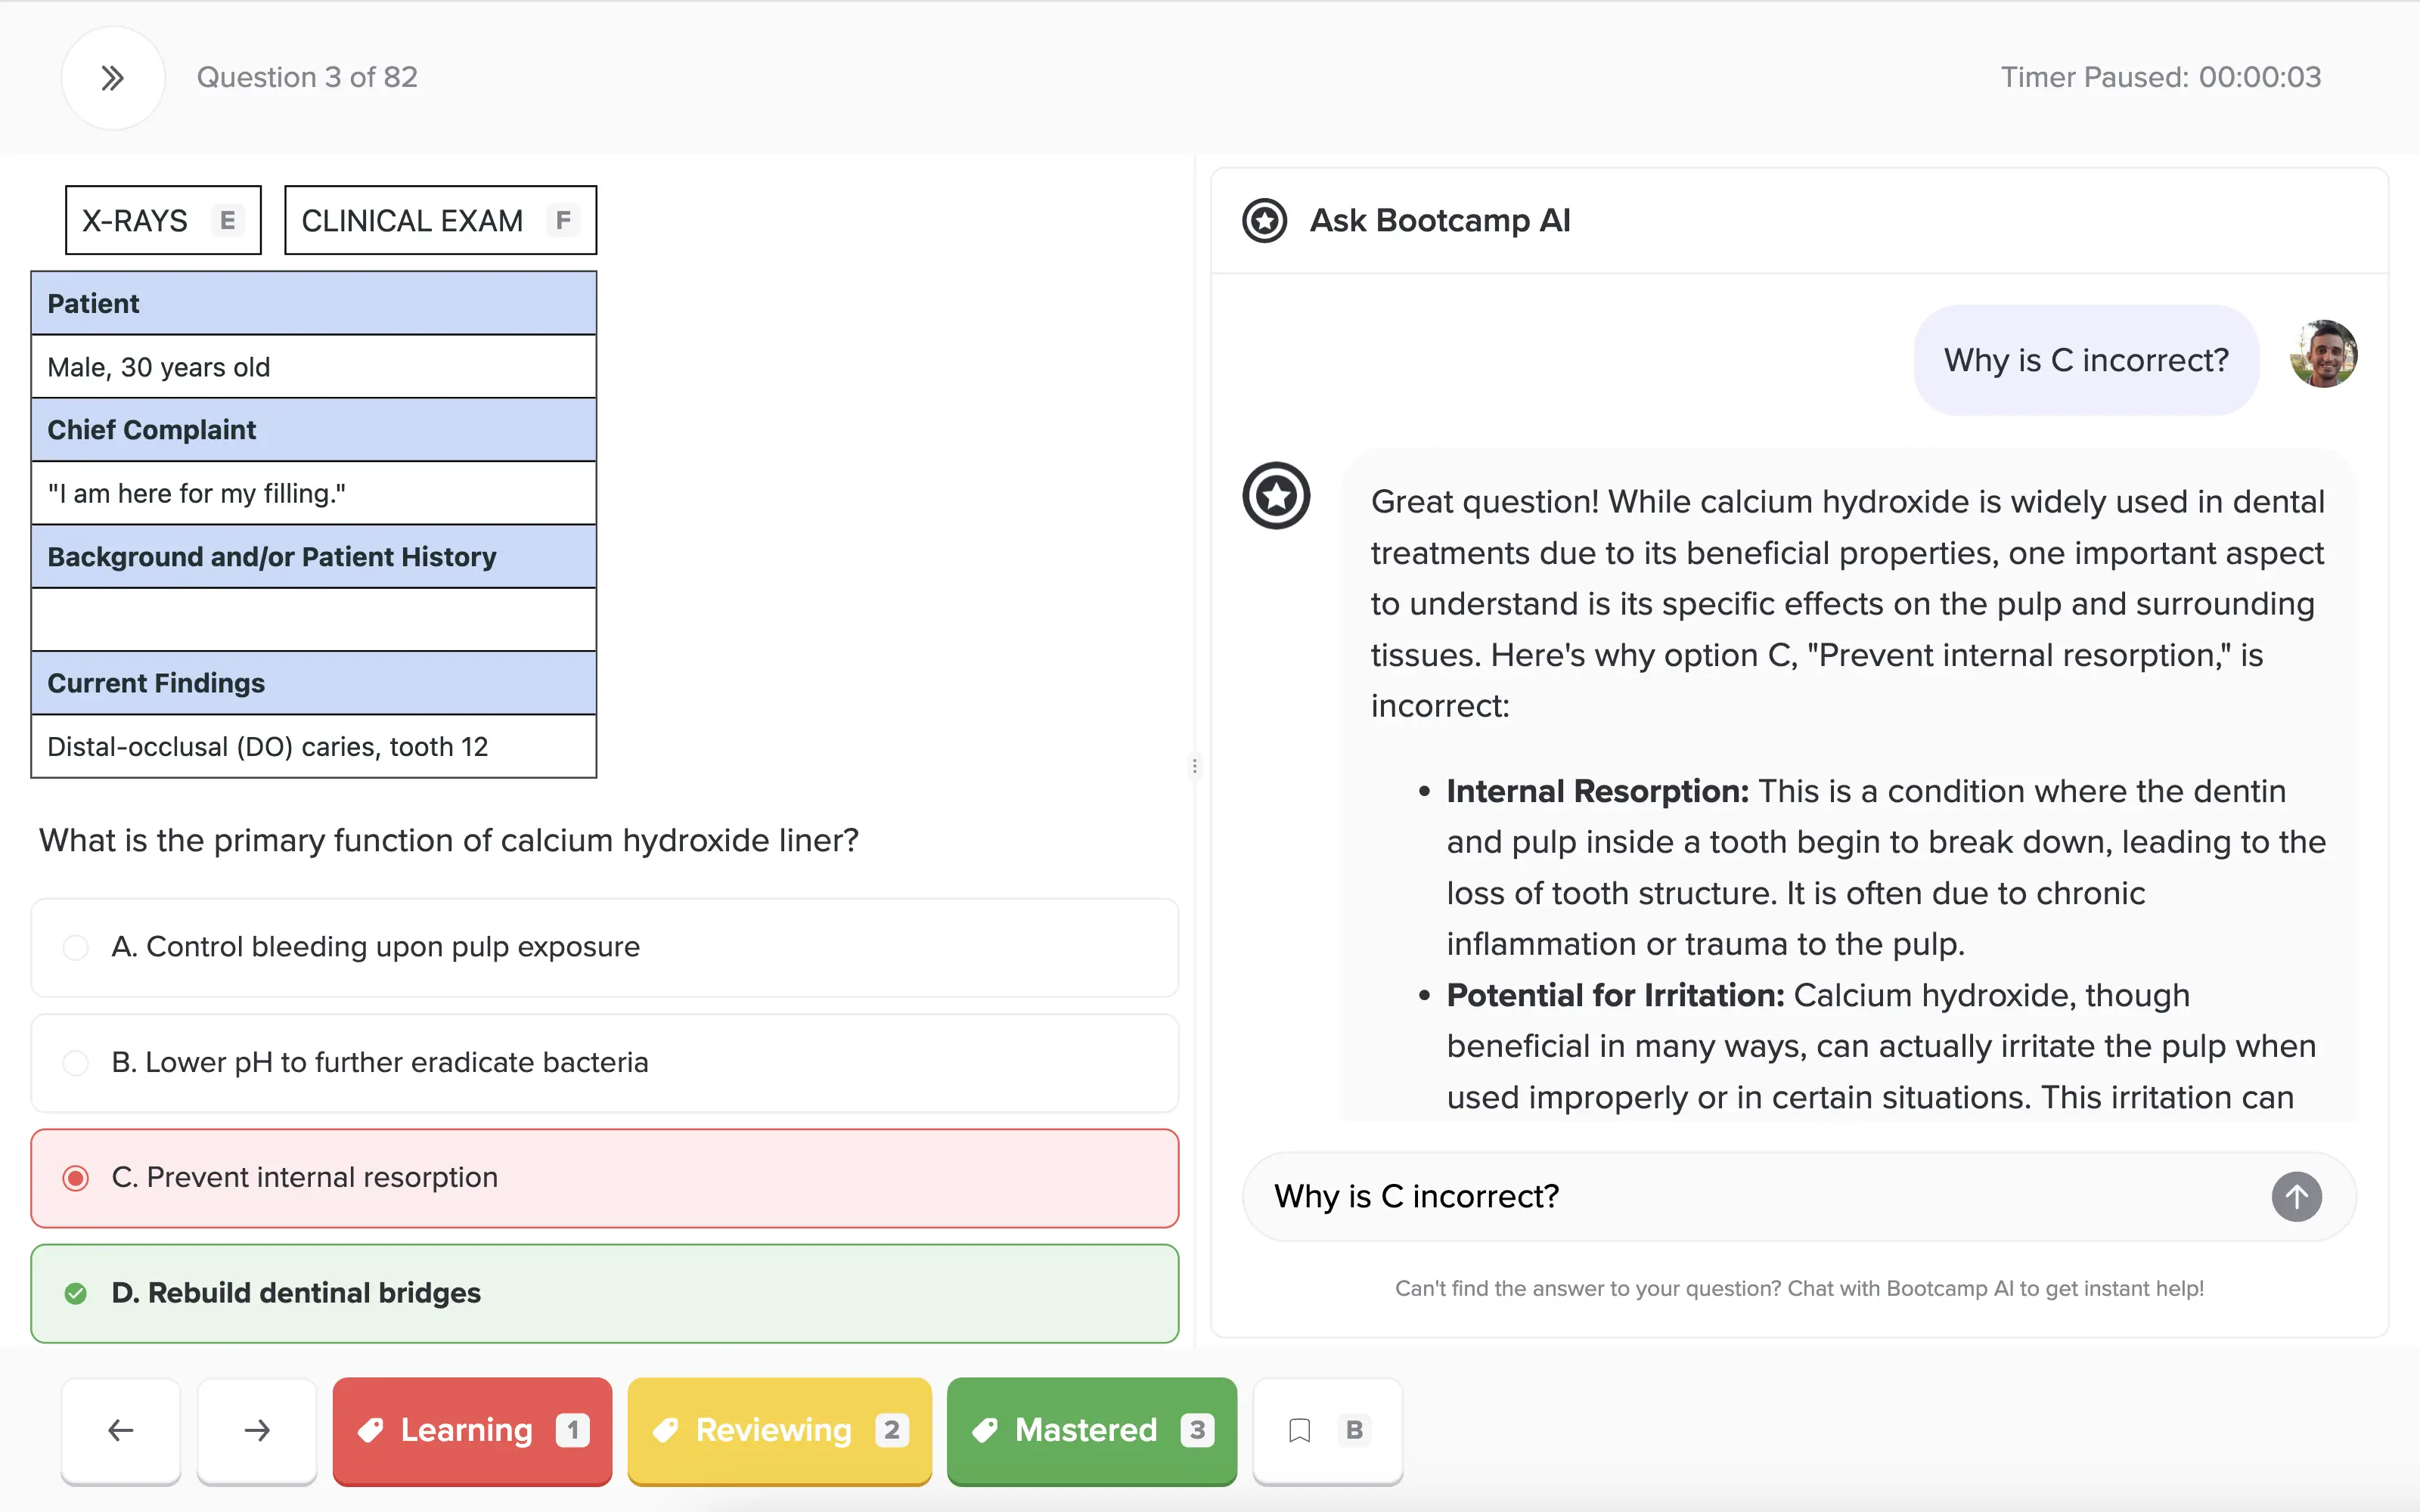2420x1512 pixels.
Task: Go to next question with right arrow
Action: tap(257, 1430)
